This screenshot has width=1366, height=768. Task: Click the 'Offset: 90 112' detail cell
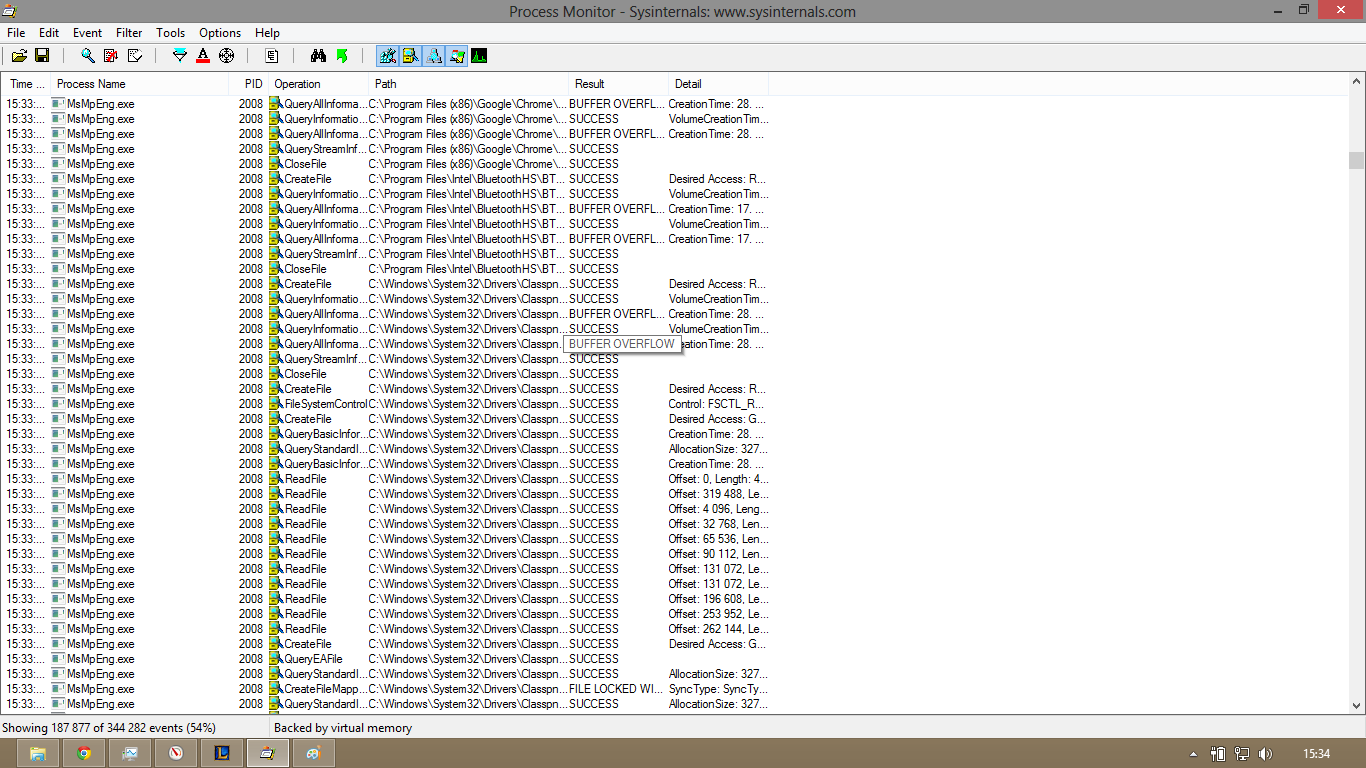[x=718, y=554]
